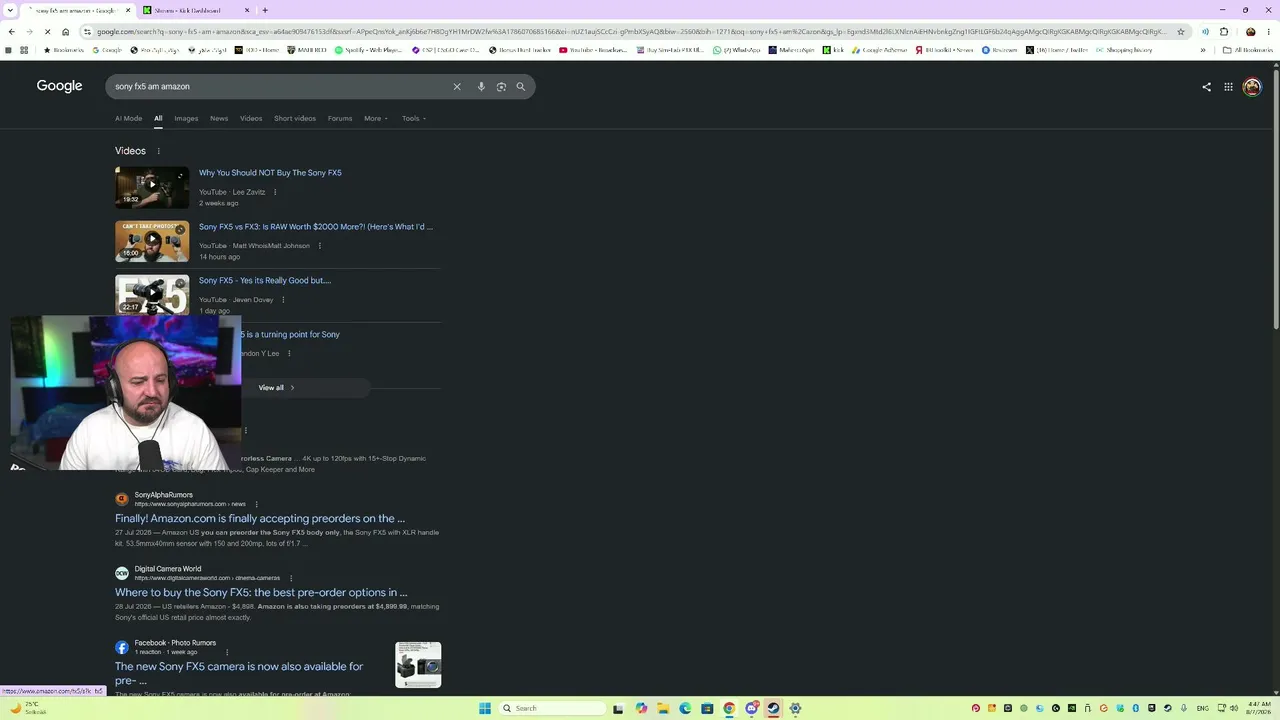Share the search results page
1280x720 pixels.
1206,87
